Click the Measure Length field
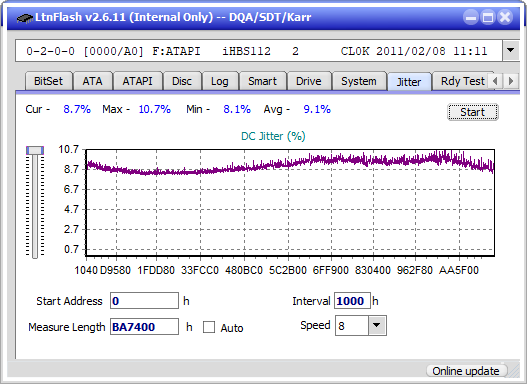Image resolution: width=527 pixels, height=384 pixels. pyautogui.click(x=144, y=327)
